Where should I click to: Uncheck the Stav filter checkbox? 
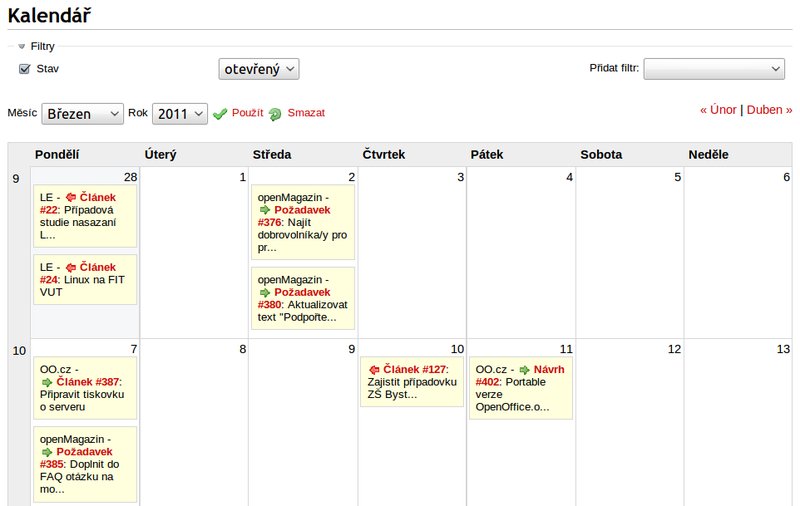[x=24, y=69]
